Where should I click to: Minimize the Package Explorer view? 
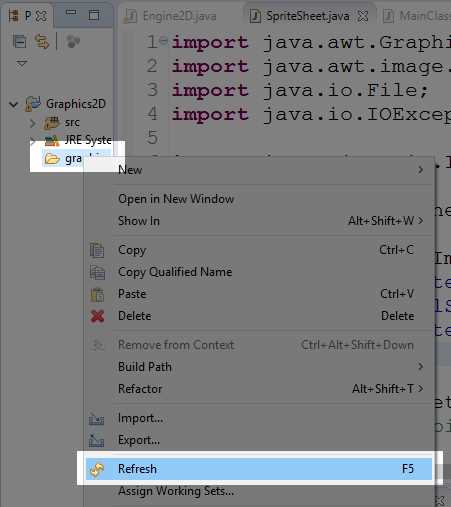(71, 13)
